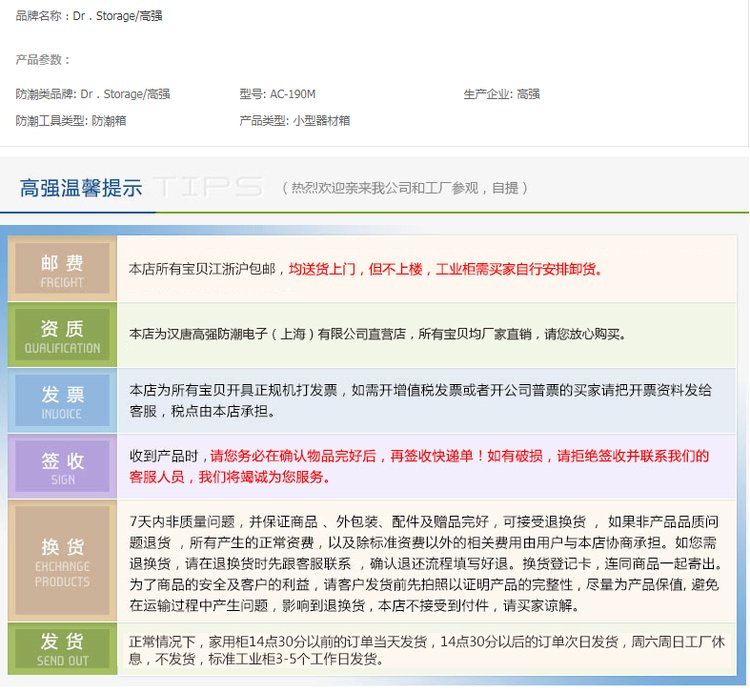
Task: Click the purple 签收 SIGN badge
Action: point(62,467)
